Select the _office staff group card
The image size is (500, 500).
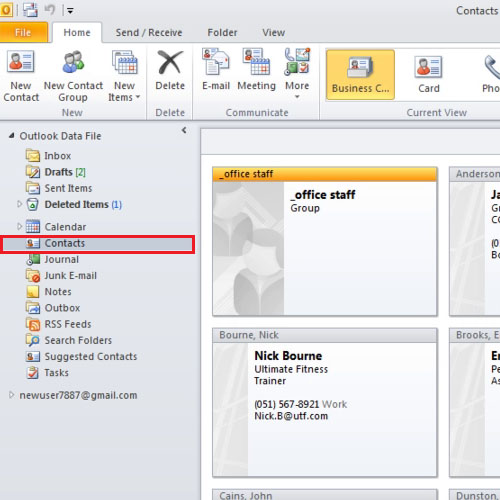tap(325, 241)
